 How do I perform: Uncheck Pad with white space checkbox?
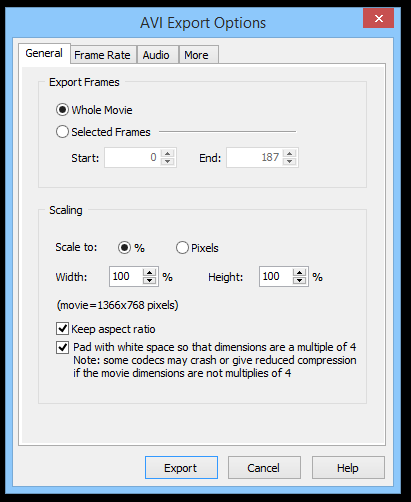[x=62, y=347]
